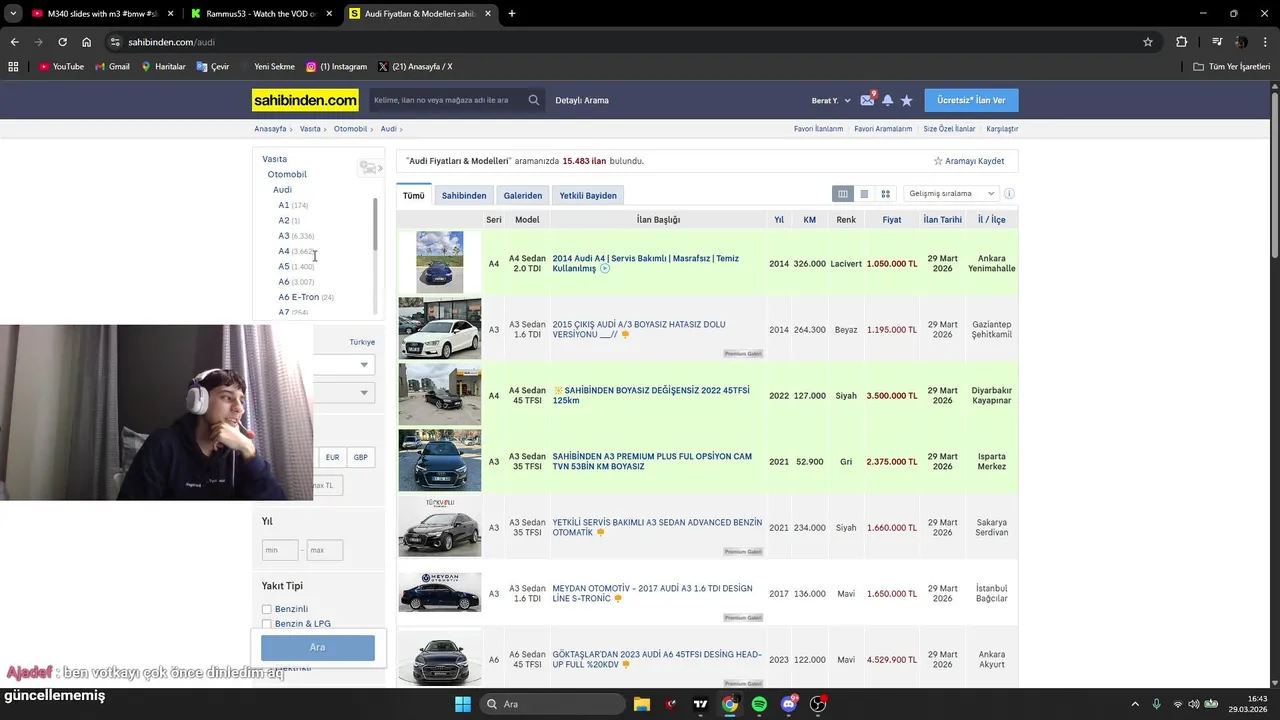Click the Windows Start button

pos(462,704)
